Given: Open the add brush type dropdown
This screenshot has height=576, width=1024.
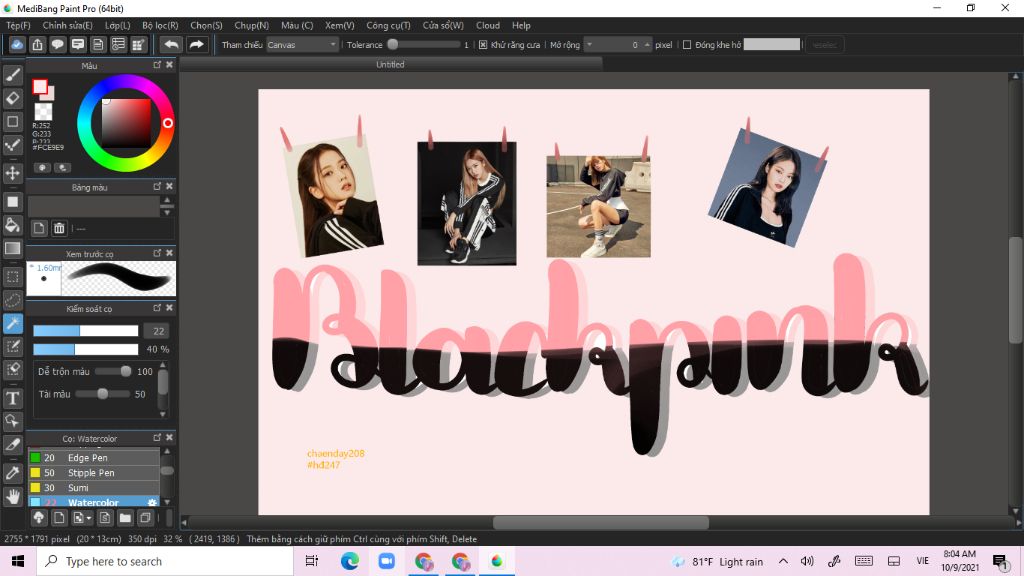Looking at the screenshot, I should (82, 518).
